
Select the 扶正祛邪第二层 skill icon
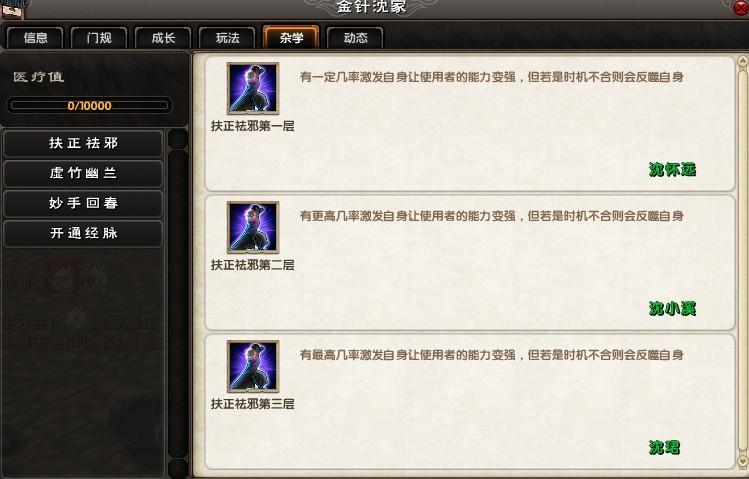pyautogui.click(x=253, y=227)
